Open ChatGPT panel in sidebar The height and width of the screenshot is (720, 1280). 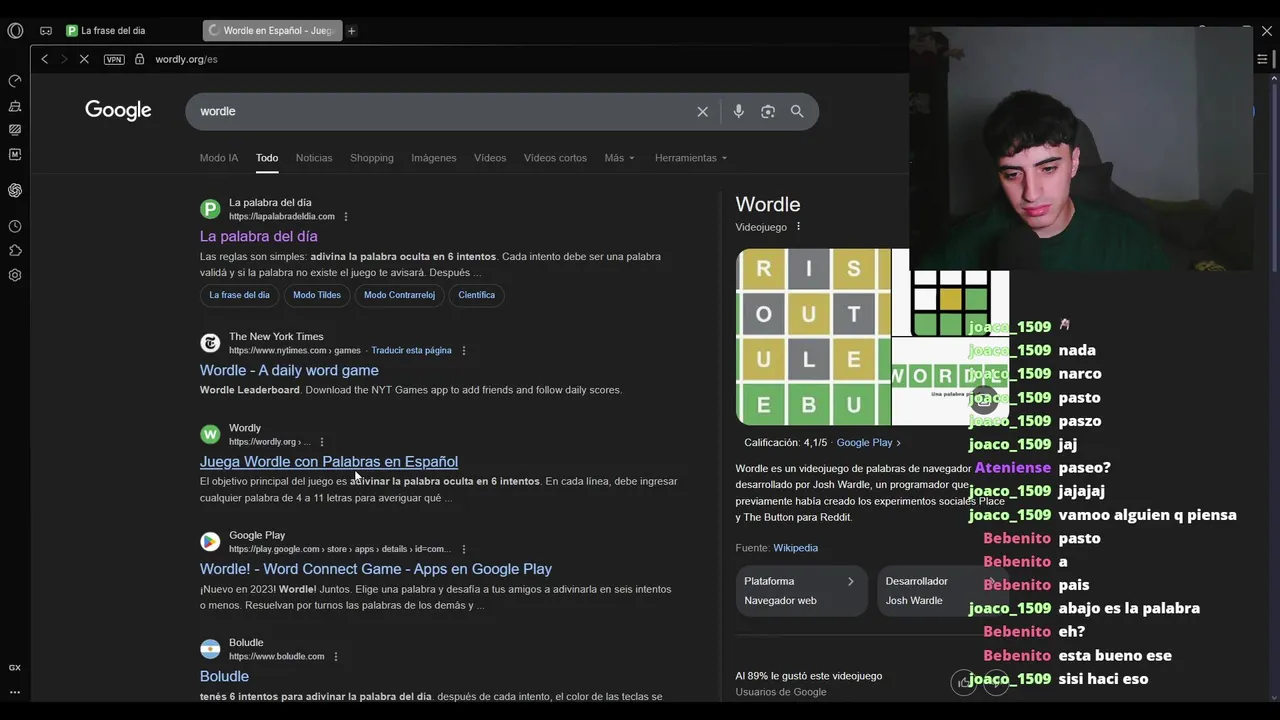pos(15,190)
